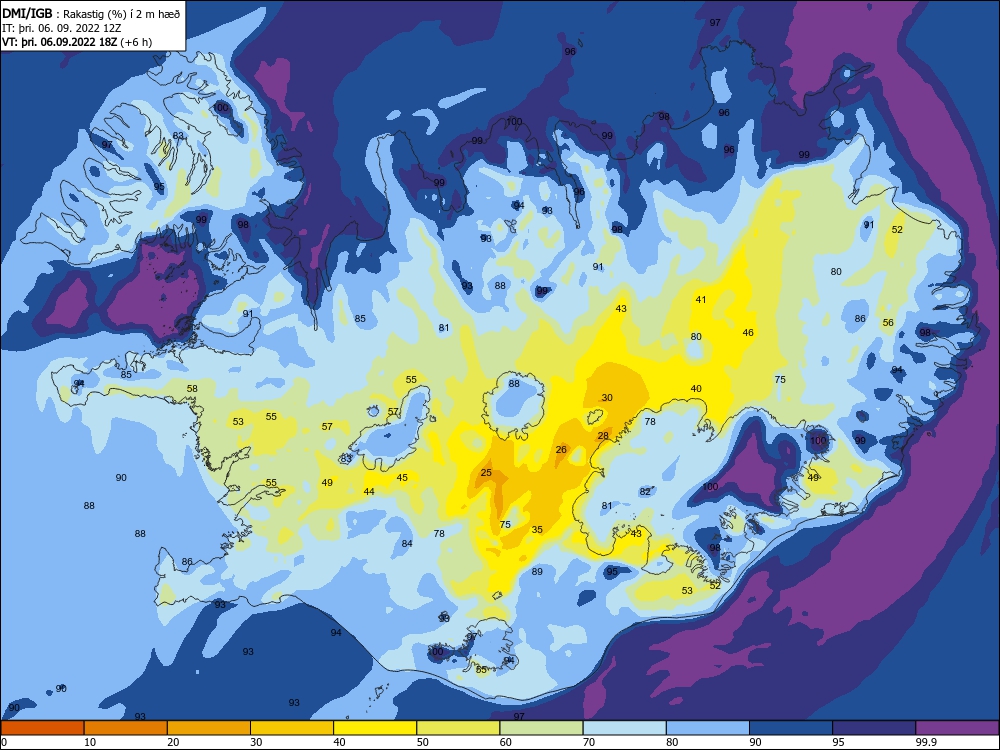Image resolution: width=1000 pixels, height=750 pixels.
Task: Select the '82' humidity value on the map
Action: coord(645,492)
